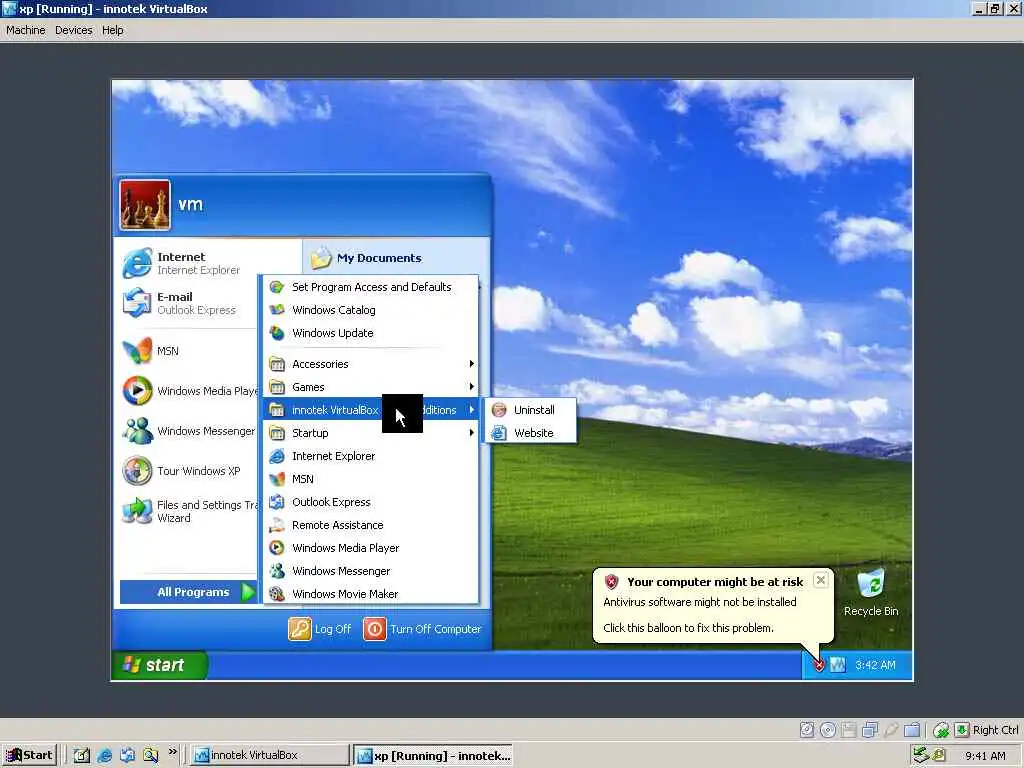Screen dimensions: 1024x768
Task: Start the Tour Windows XP item
Action: (182, 471)
